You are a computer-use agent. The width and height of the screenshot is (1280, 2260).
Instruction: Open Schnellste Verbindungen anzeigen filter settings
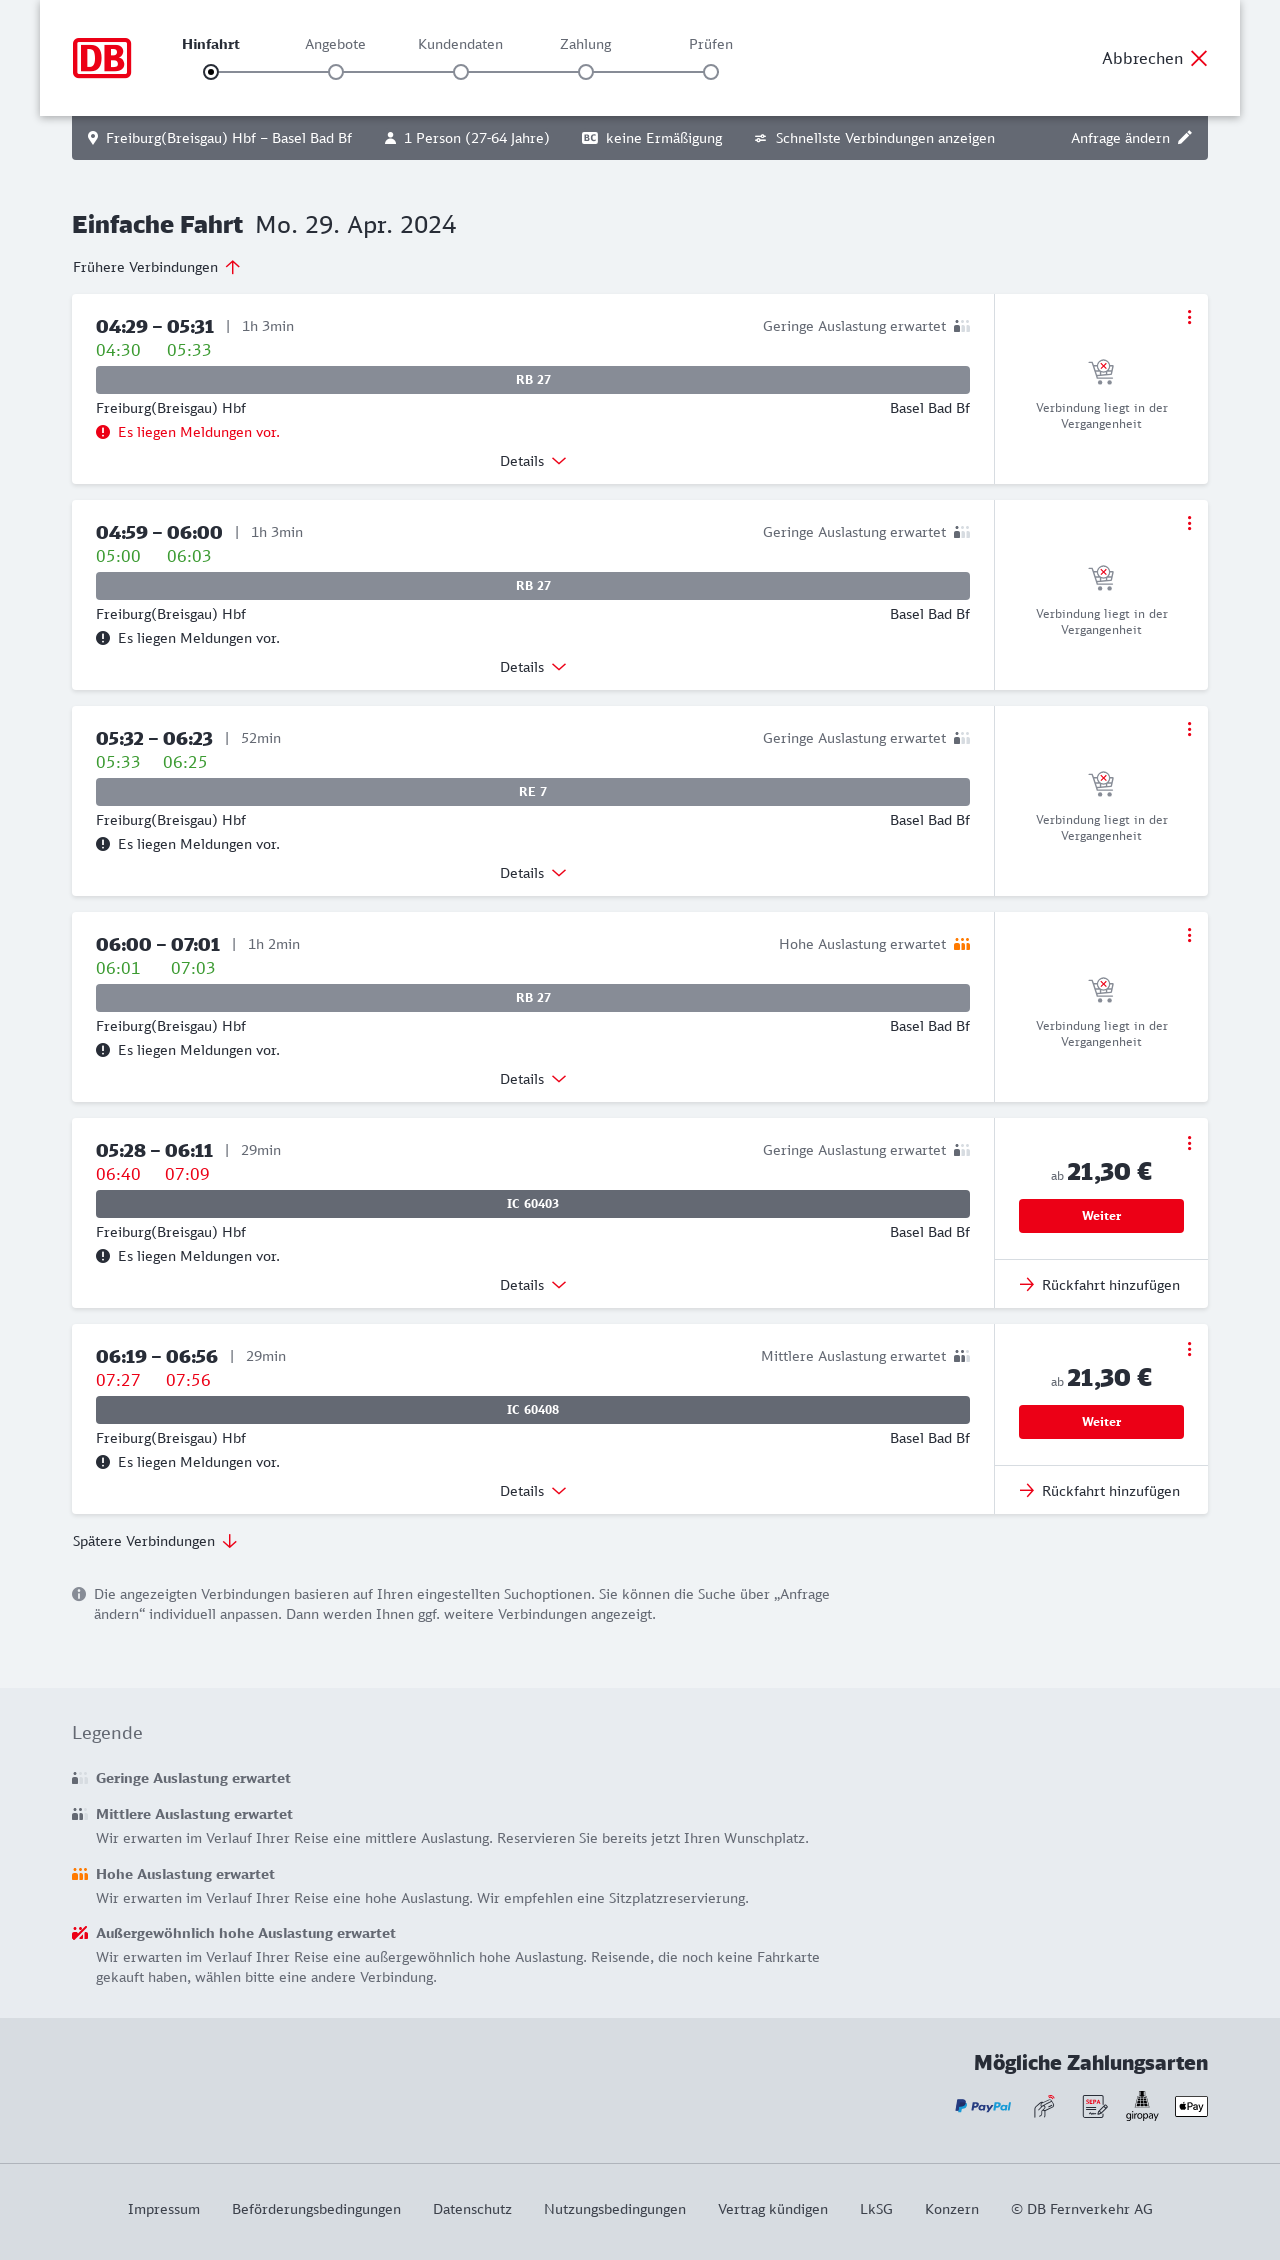[875, 138]
